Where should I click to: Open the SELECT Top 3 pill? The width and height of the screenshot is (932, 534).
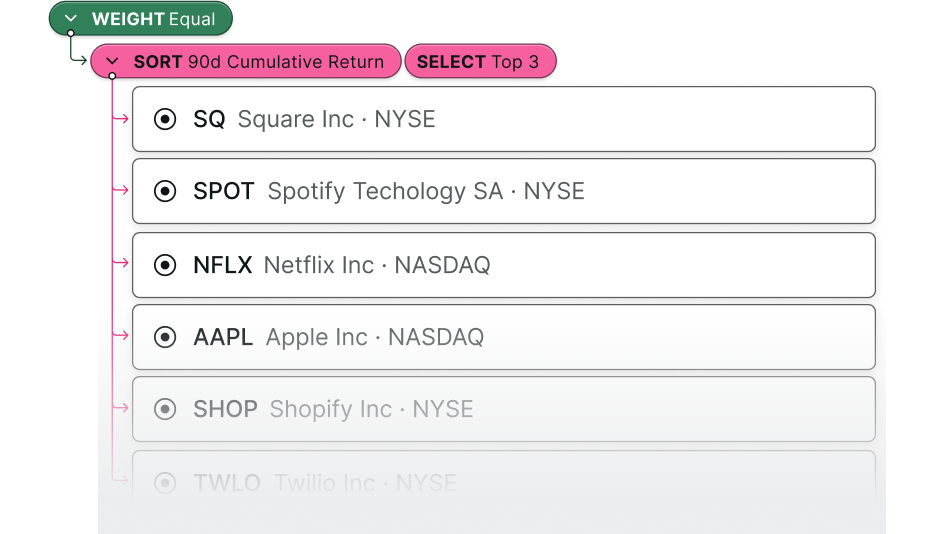(478, 62)
